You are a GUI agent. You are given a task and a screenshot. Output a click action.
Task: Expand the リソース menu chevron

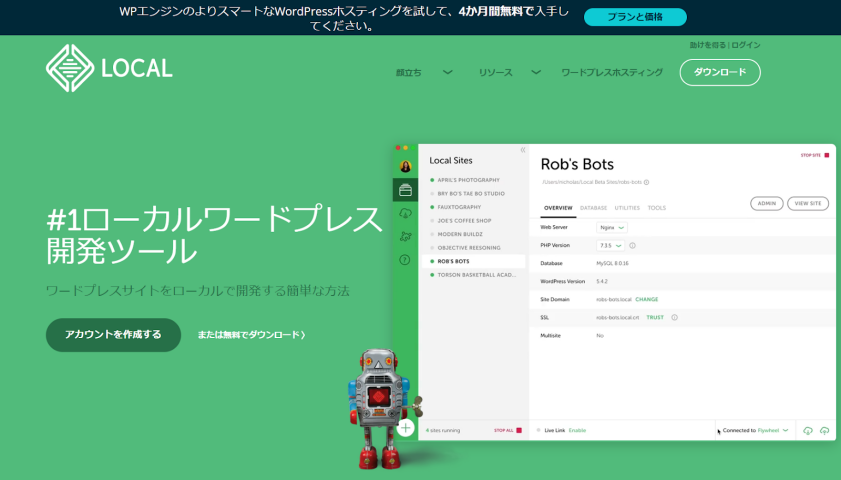point(536,72)
